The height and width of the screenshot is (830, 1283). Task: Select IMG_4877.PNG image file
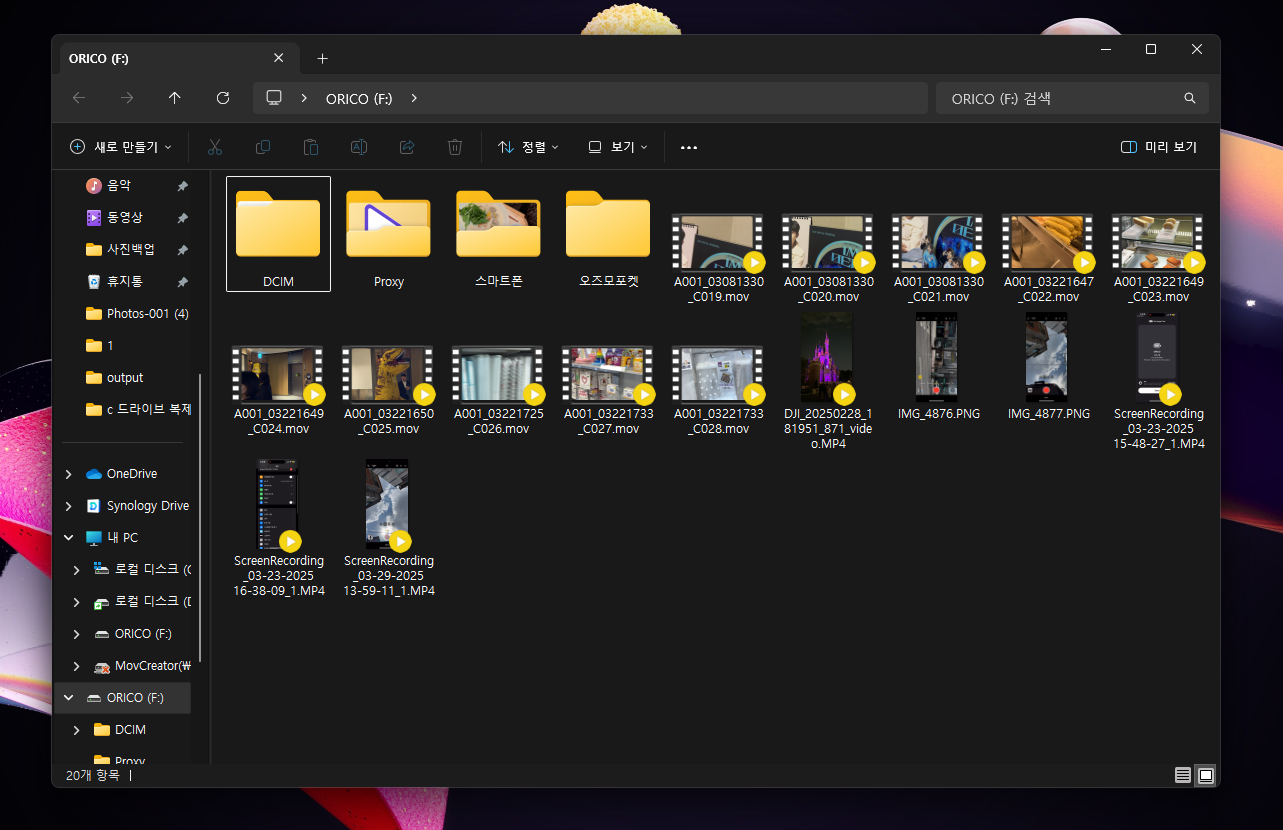click(x=1048, y=366)
